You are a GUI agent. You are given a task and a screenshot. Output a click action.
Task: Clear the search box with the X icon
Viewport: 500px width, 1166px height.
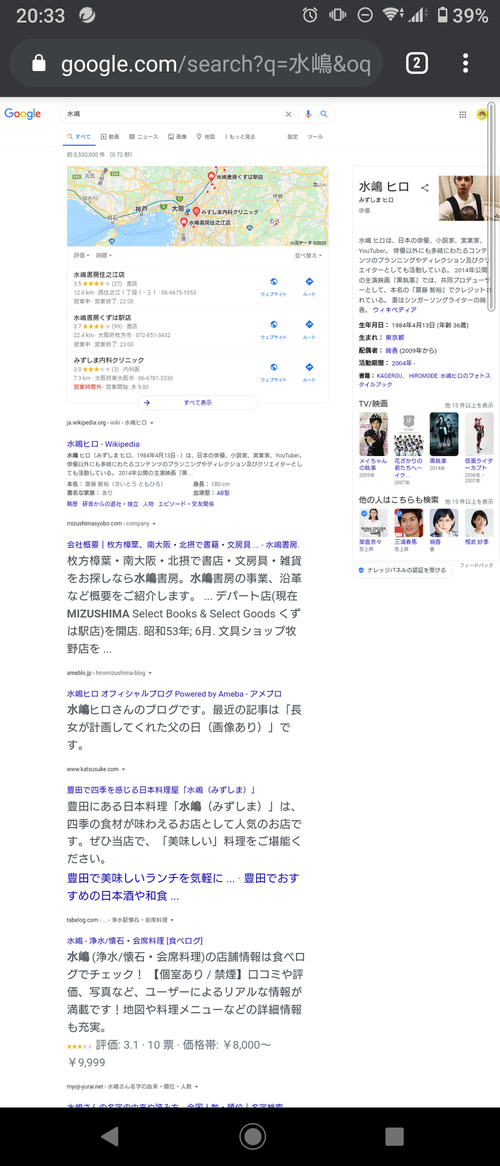click(289, 114)
